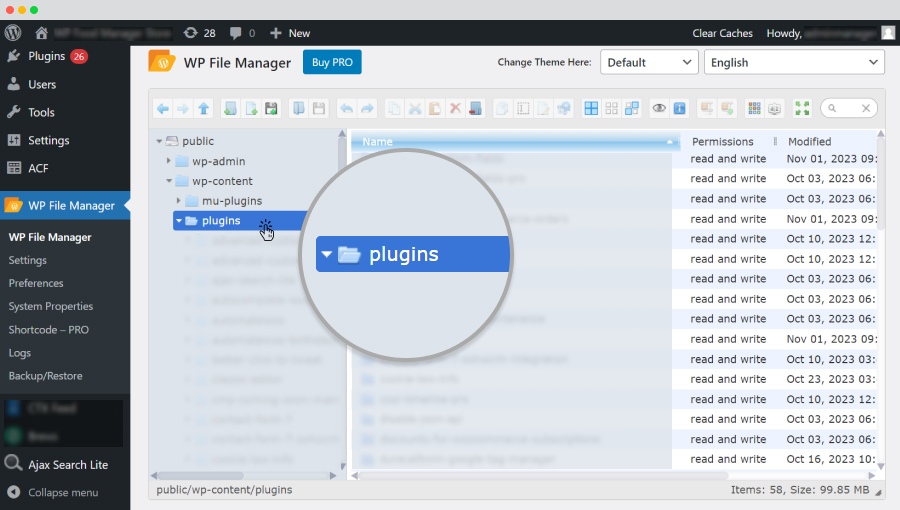Open the comments bubble icon showing 0
Image resolution: width=900 pixels, height=510 pixels.
(x=242, y=33)
